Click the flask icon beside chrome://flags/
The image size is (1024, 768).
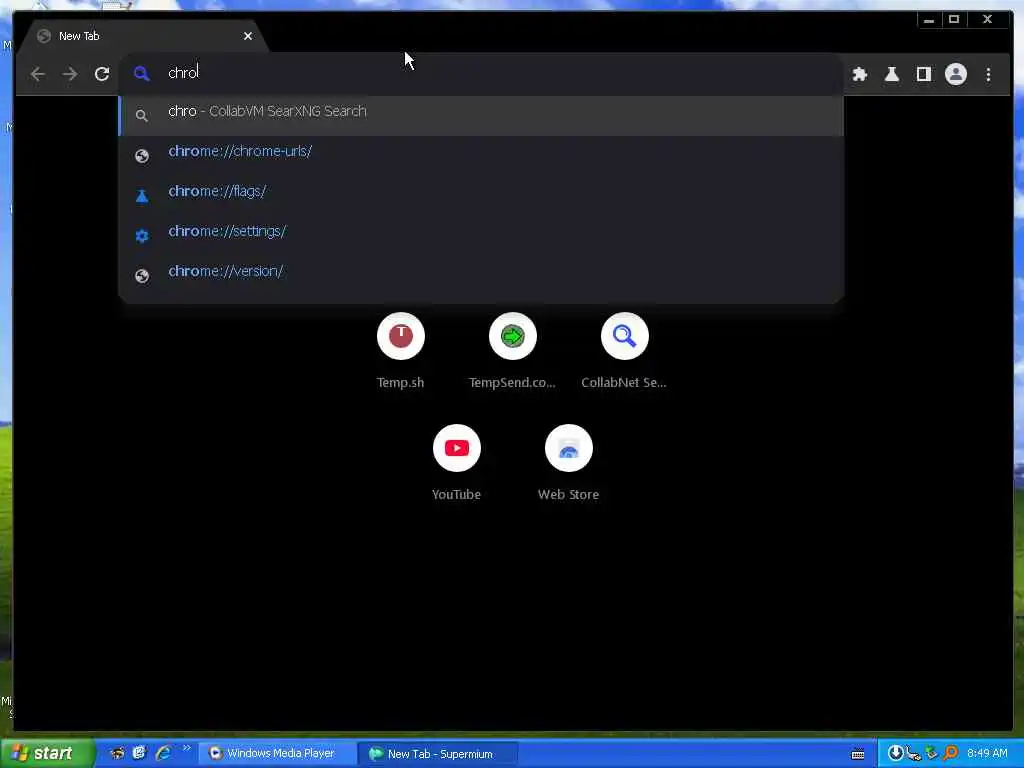coord(142,196)
